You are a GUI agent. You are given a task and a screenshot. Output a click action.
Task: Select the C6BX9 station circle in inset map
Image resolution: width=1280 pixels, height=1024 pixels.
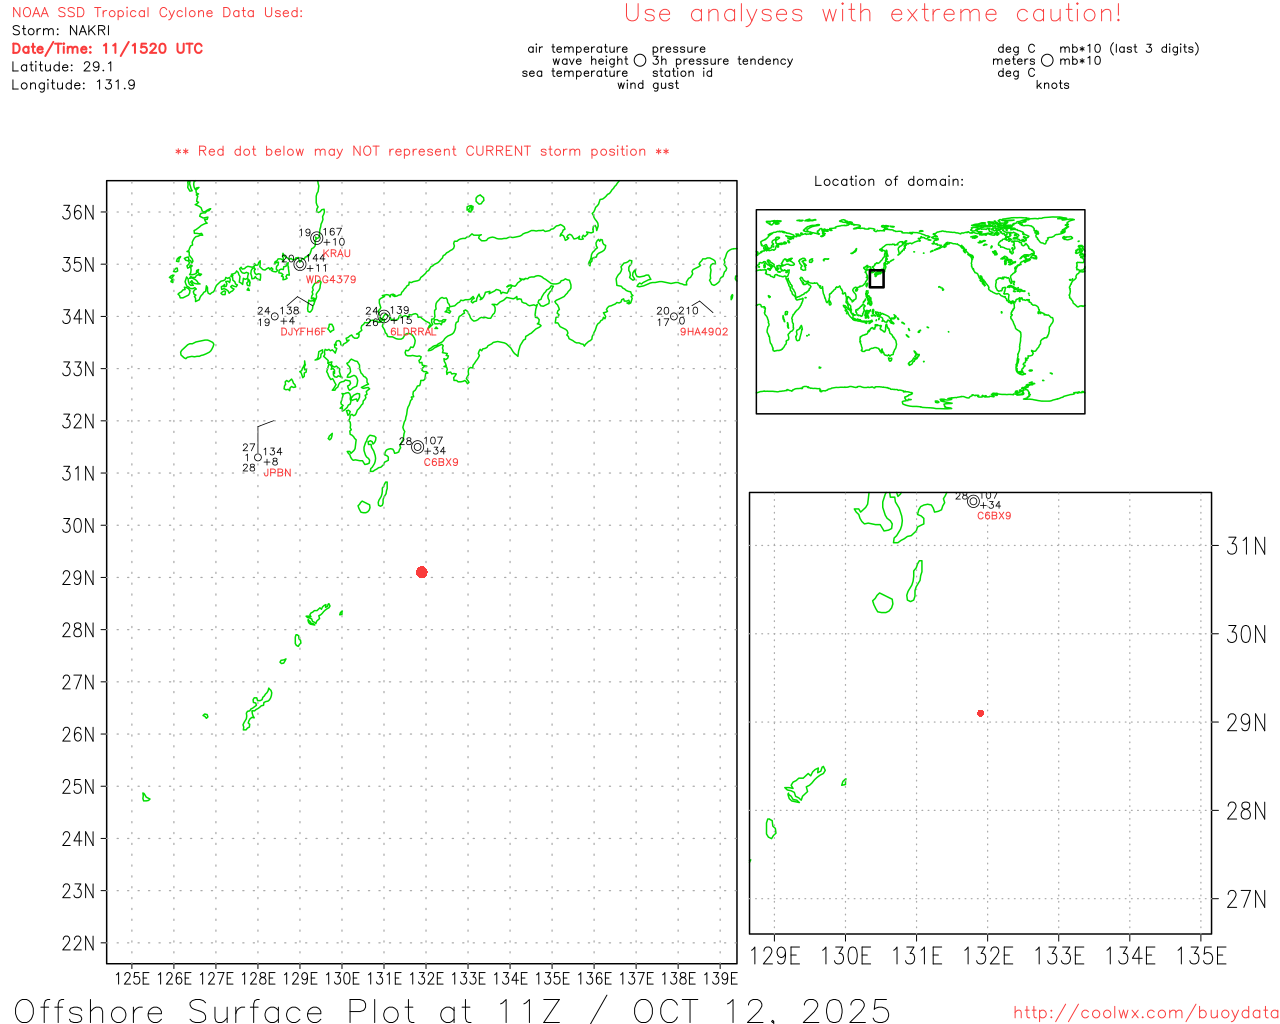(x=973, y=501)
